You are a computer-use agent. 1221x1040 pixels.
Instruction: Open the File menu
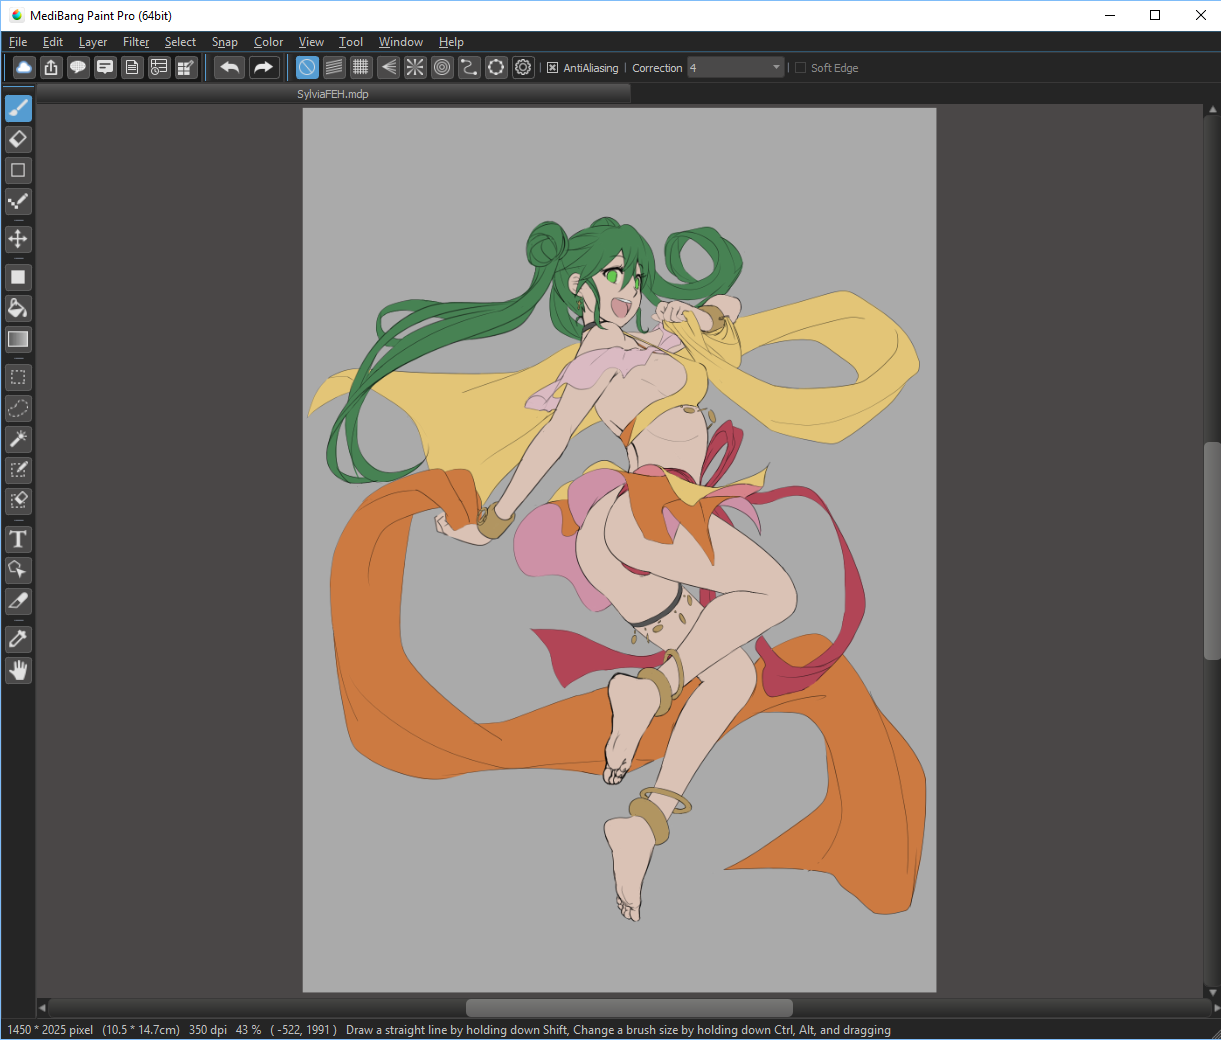point(18,42)
